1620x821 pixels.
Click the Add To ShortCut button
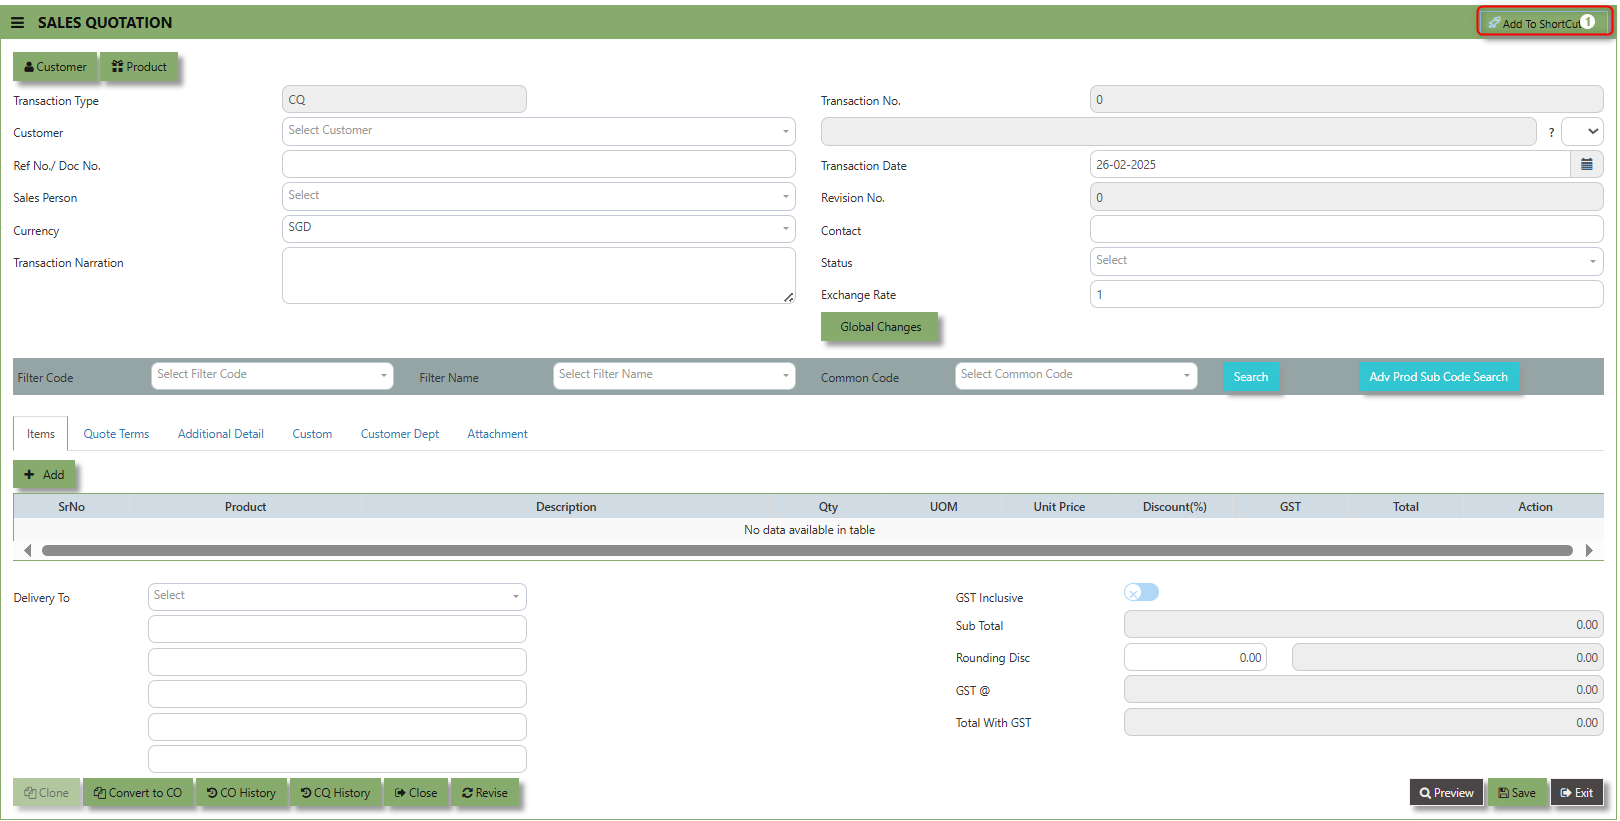click(x=1543, y=23)
